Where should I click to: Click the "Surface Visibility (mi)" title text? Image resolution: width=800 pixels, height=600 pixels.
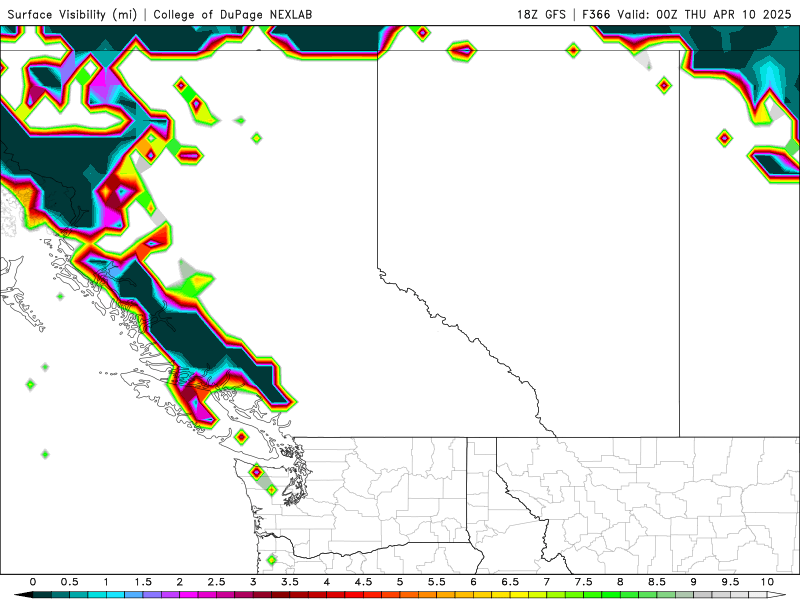[72, 14]
